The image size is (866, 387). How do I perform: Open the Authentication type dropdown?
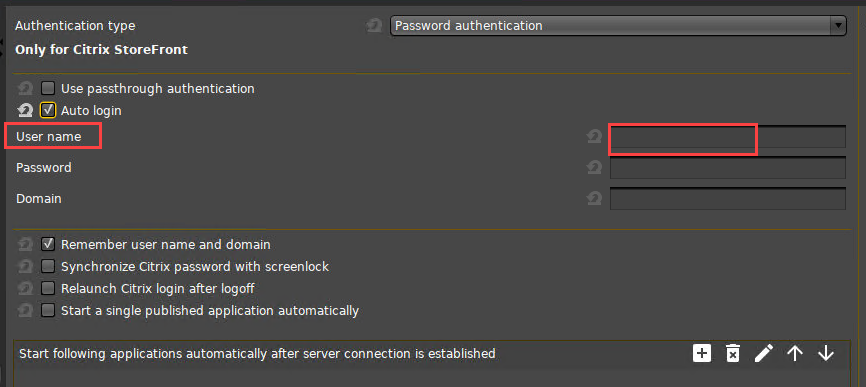(x=618, y=25)
